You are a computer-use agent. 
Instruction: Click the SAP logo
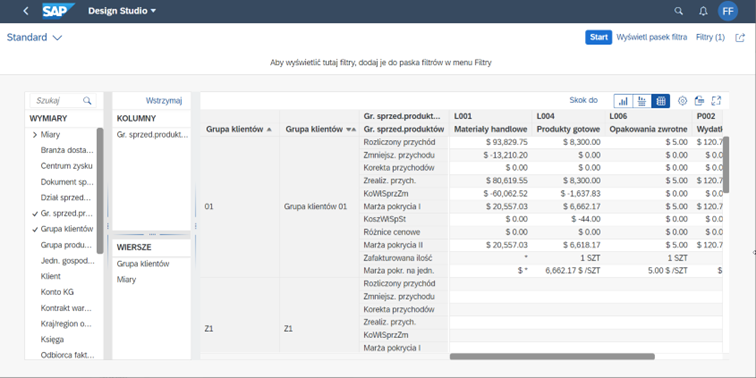tap(58, 11)
